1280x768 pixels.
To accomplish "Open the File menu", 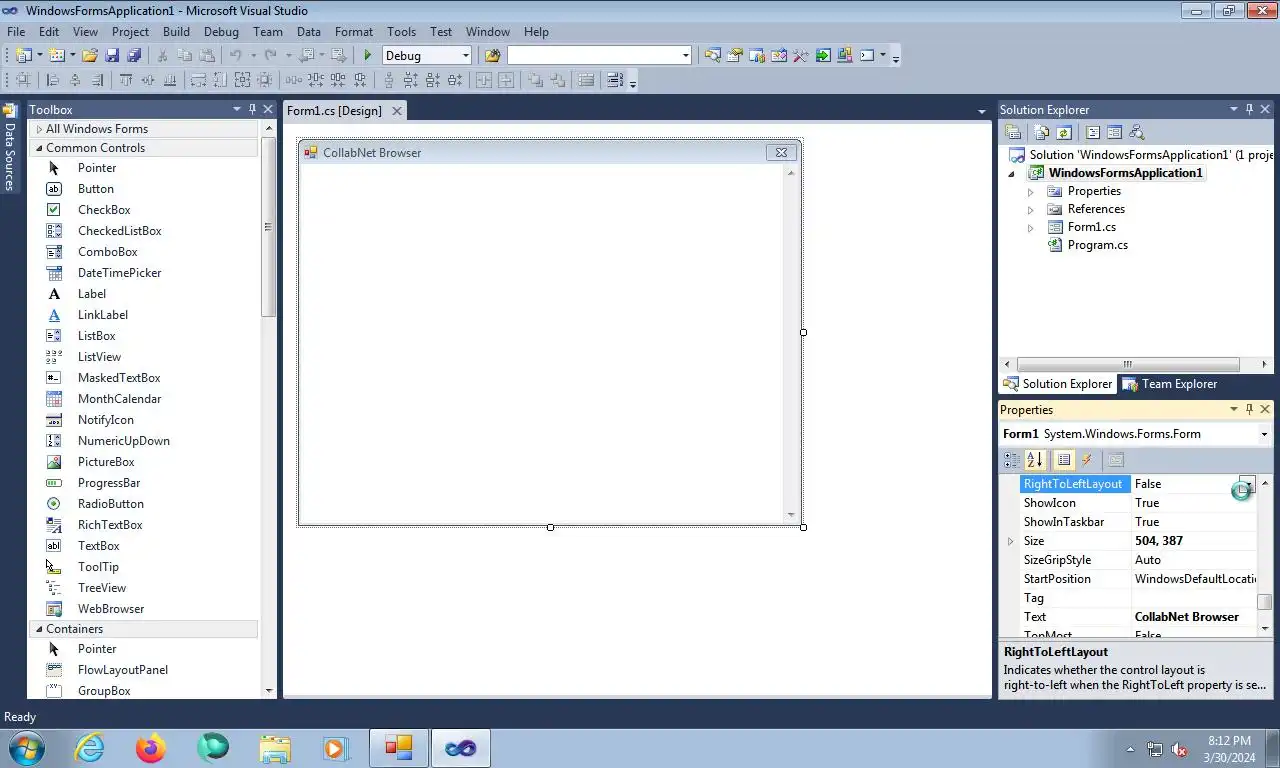I will 16,32.
